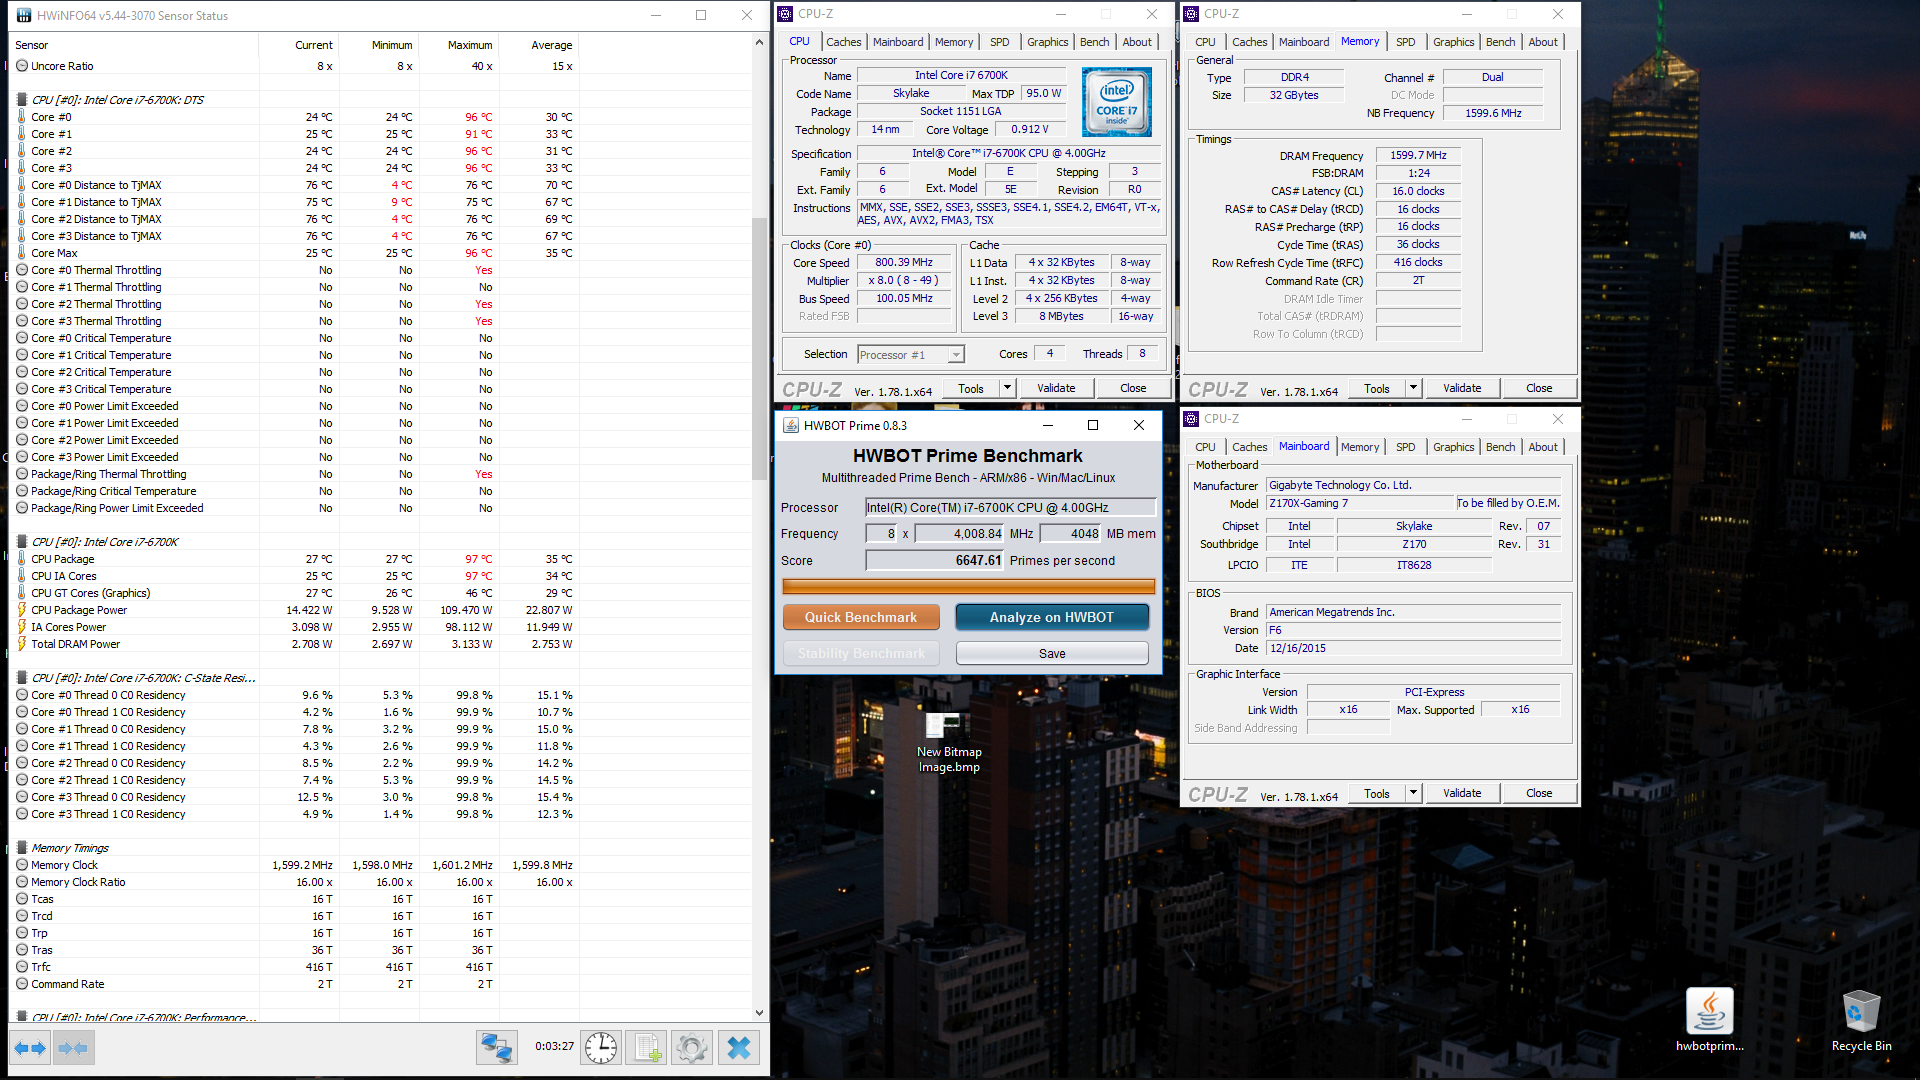Run the Quick Benchmark button
This screenshot has width=1920, height=1080.
coord(861,617)
